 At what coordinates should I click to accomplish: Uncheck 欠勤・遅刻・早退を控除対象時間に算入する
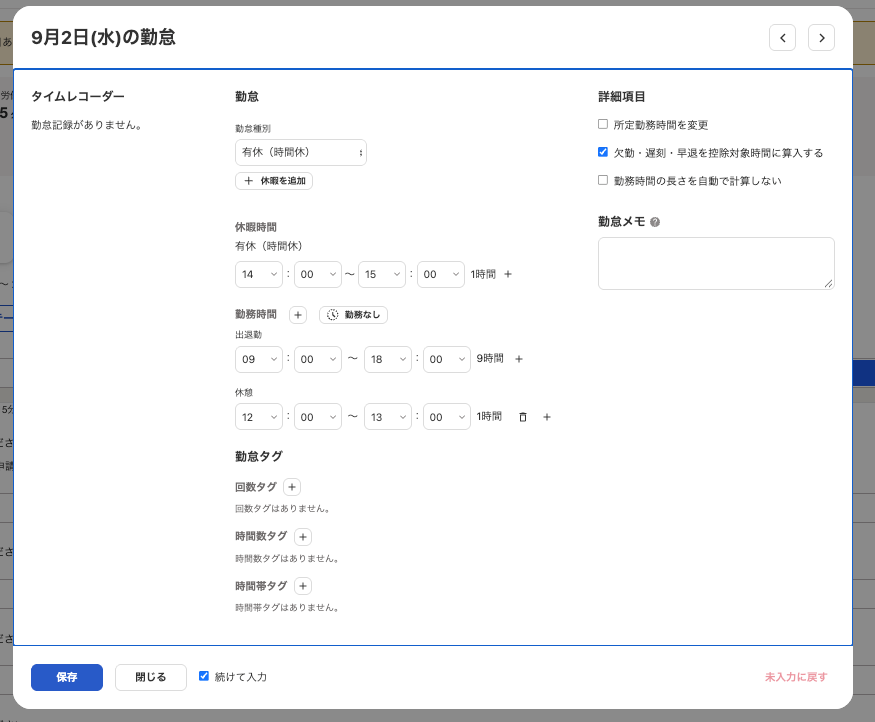pyautogui.click(x=603, y=152)
